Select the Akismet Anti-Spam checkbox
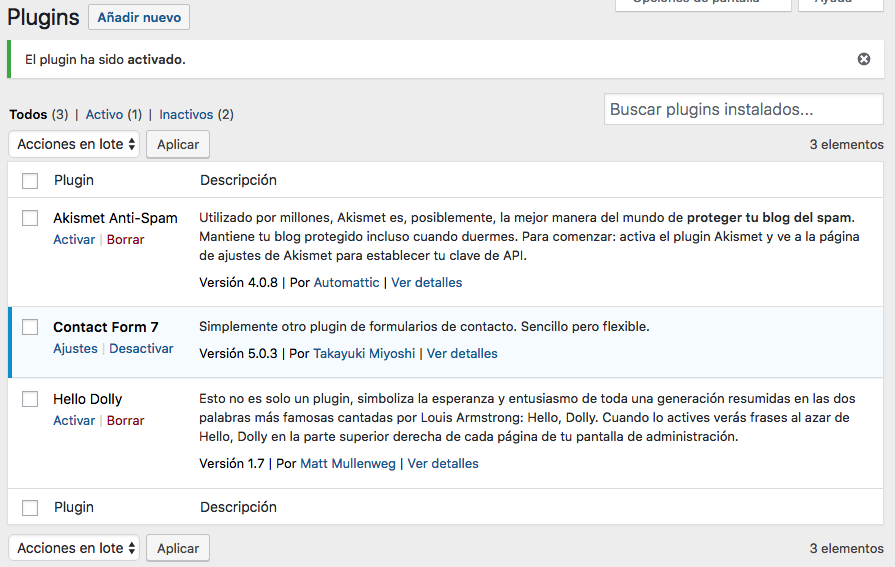The height and width of the screenshot is (567, 895). coord(30,218)
